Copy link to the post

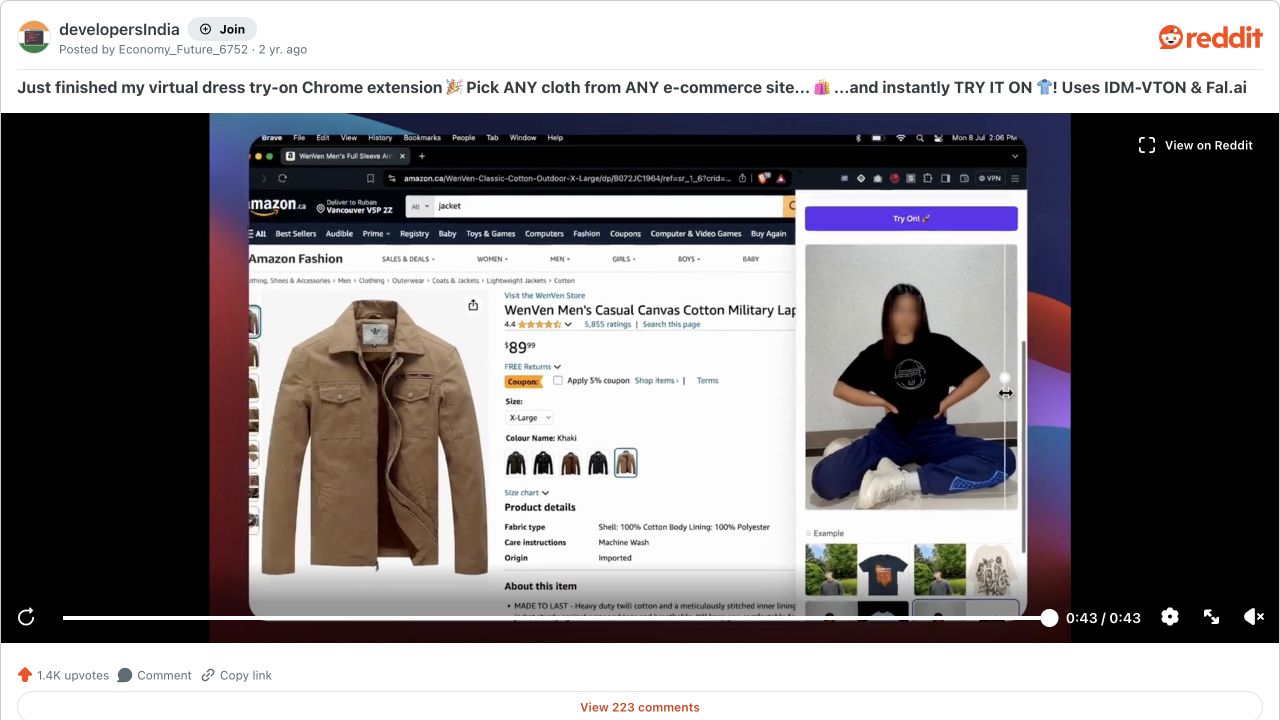click(x=236, y=675)
